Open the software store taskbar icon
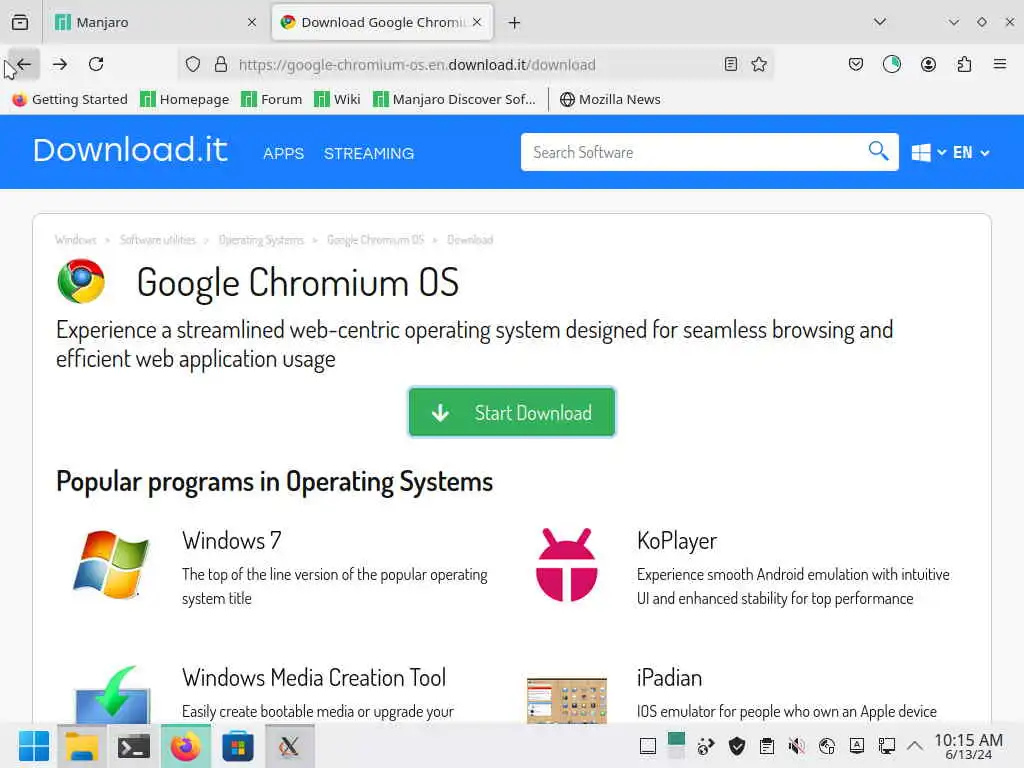 click(238, 746)
